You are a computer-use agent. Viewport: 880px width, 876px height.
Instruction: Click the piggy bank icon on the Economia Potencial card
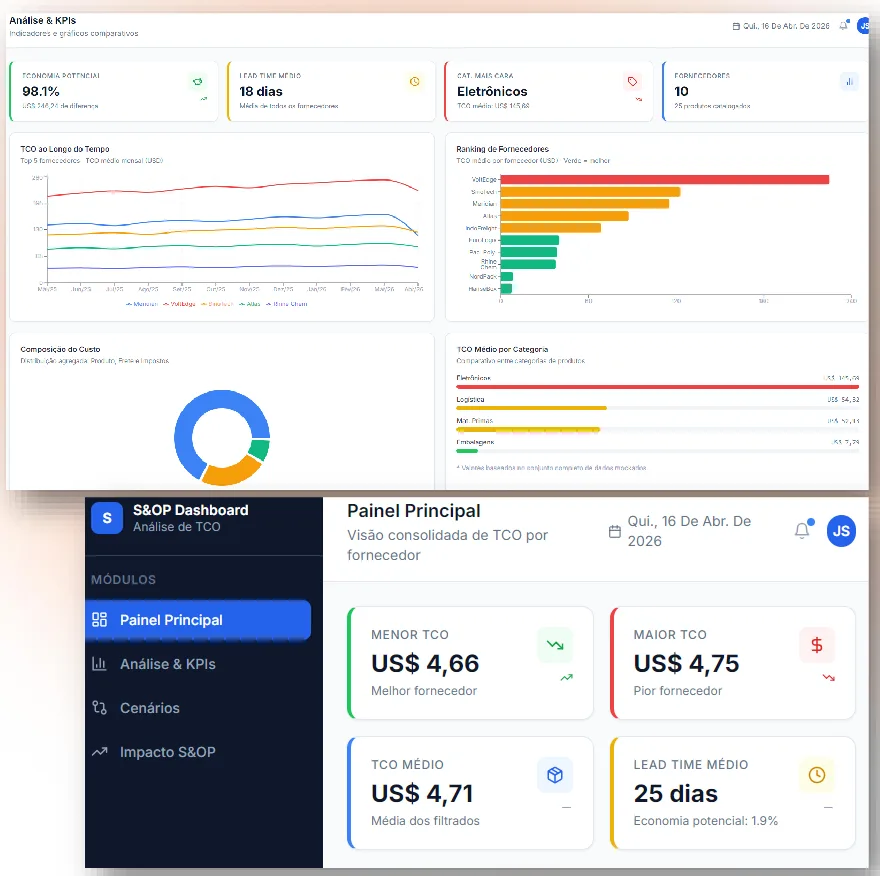(x=198, y=82)
